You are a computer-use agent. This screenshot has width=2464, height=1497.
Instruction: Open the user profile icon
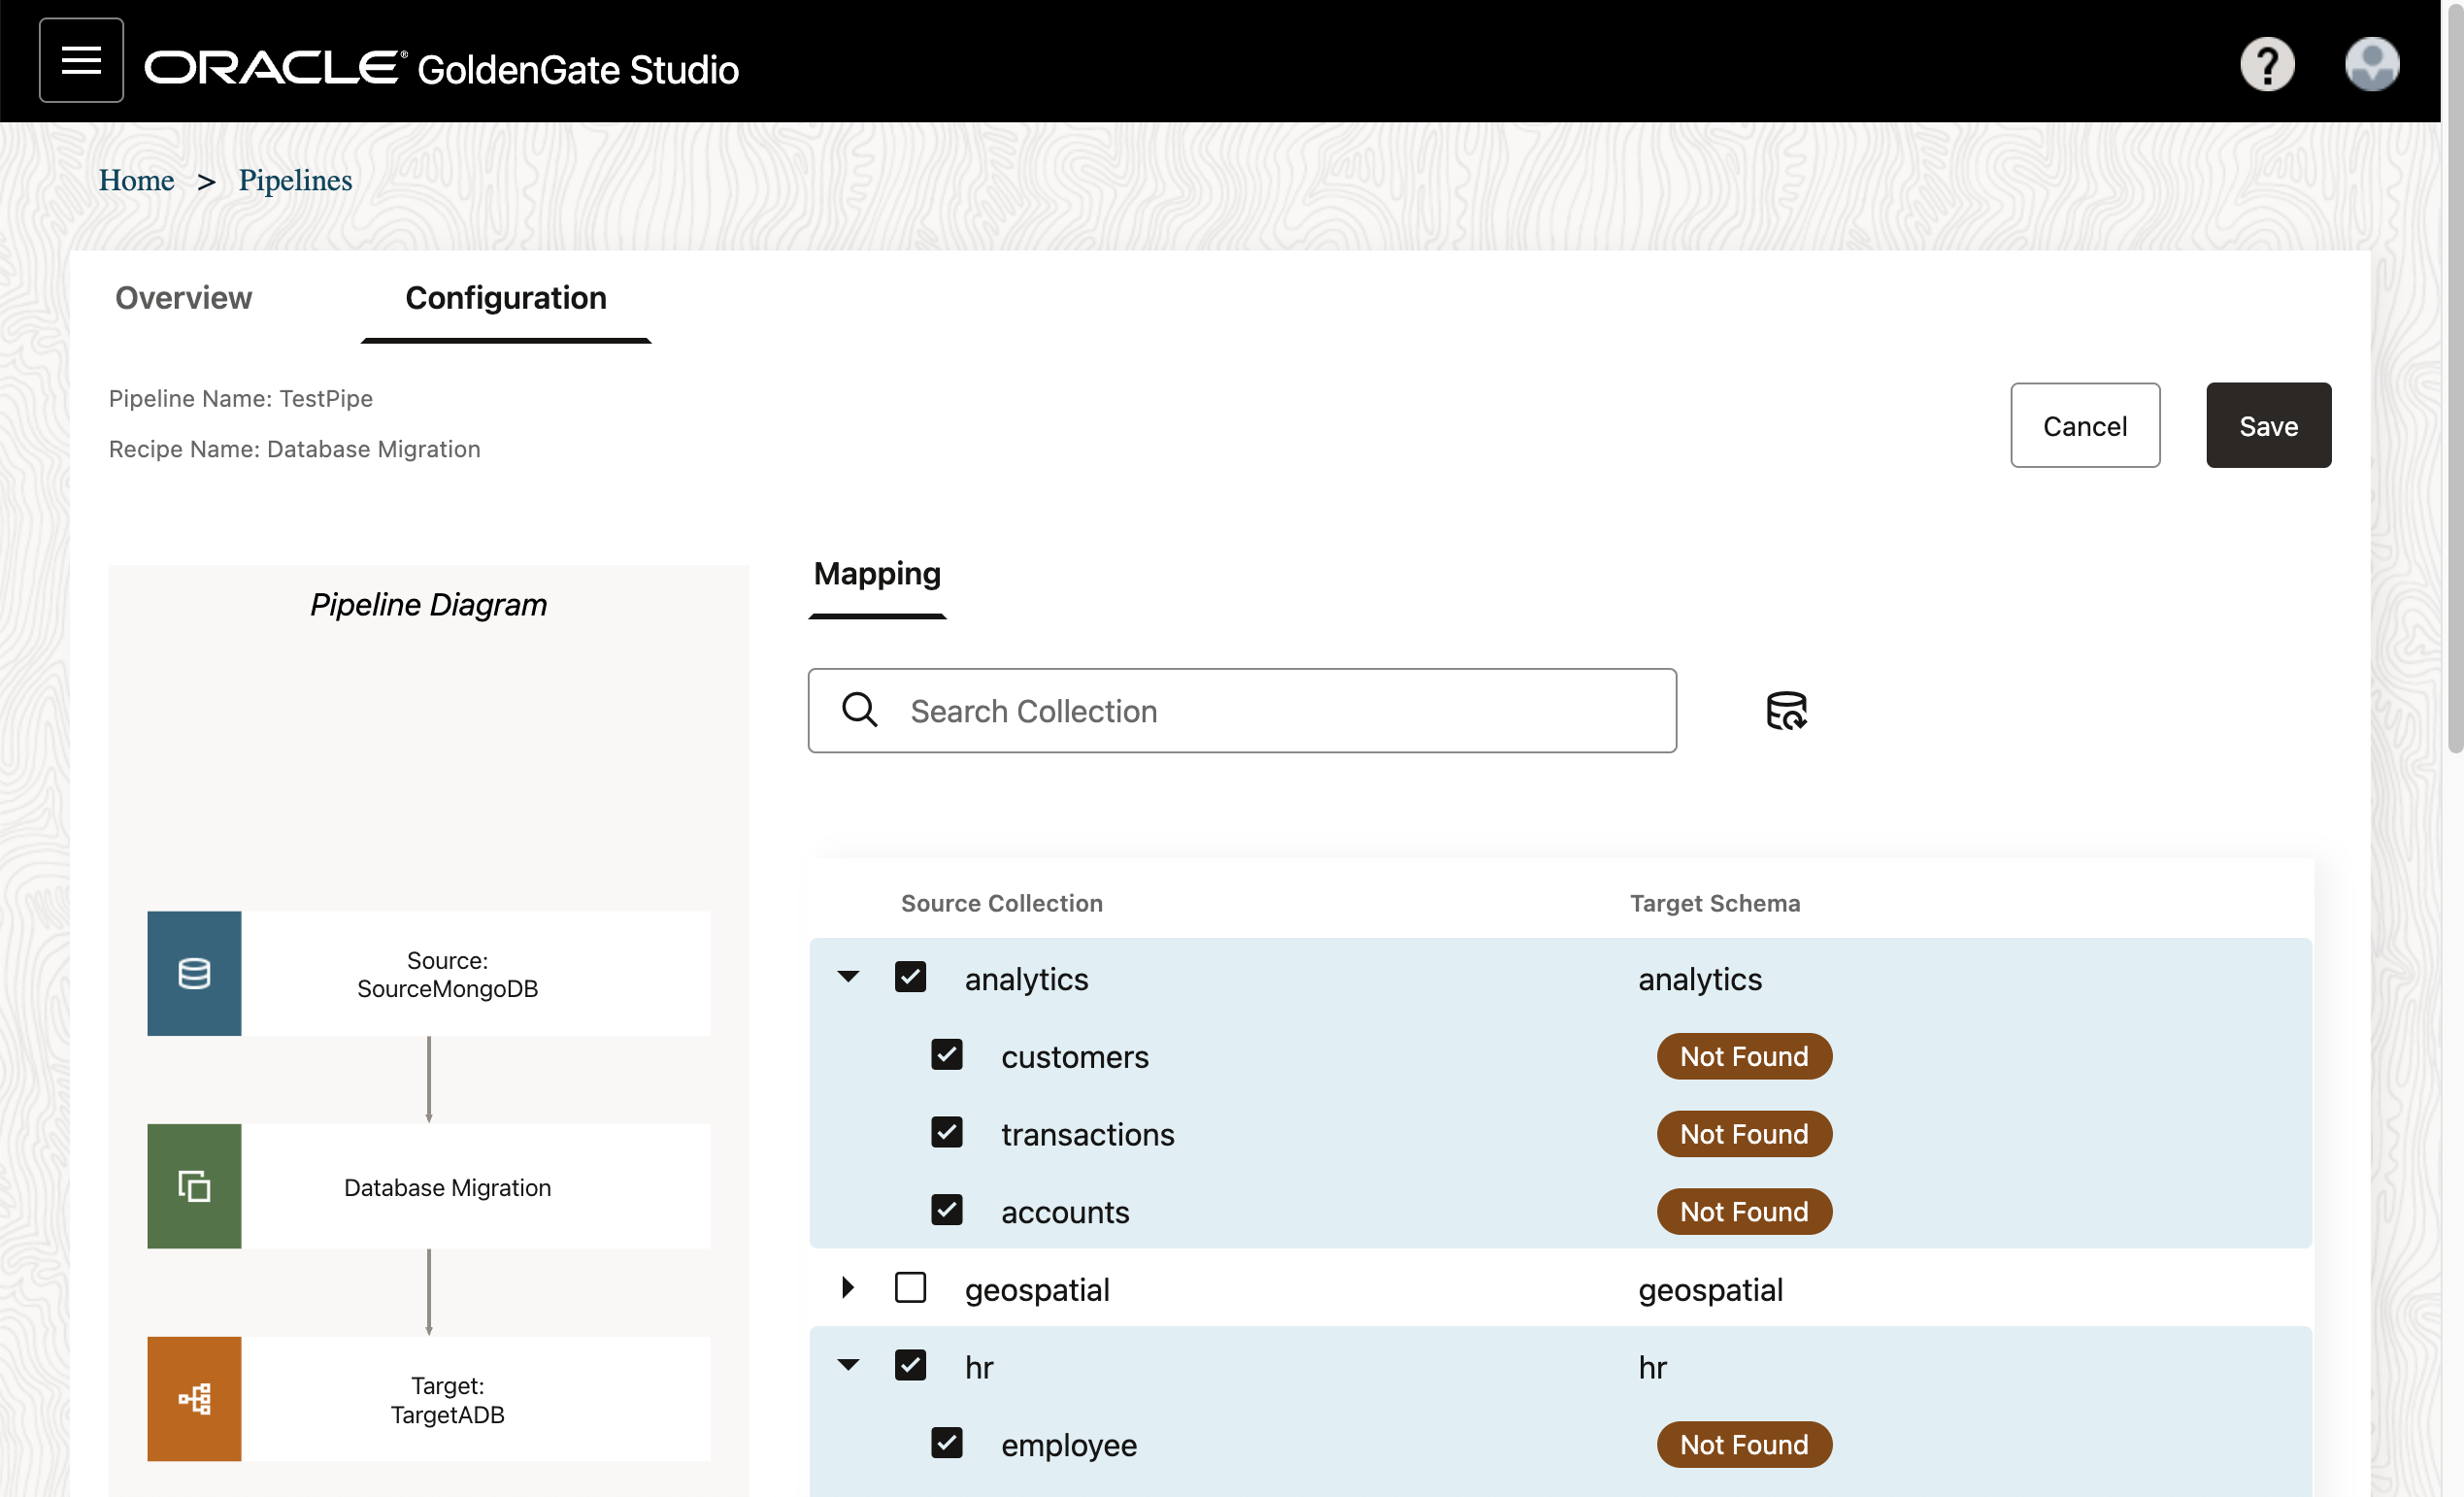pyautogui.click(x=2372, y=63)
